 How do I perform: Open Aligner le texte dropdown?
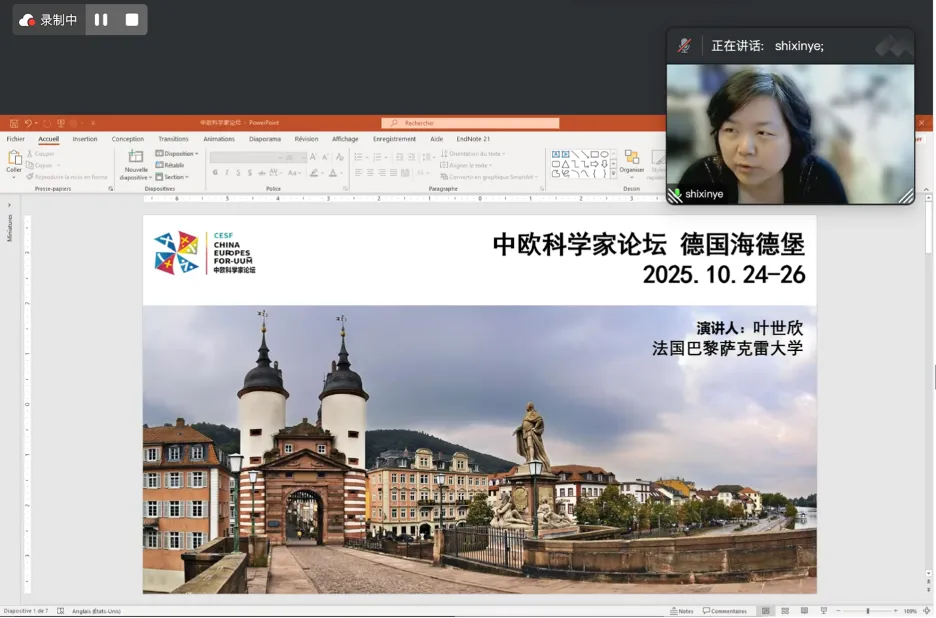tap(466, 165)
